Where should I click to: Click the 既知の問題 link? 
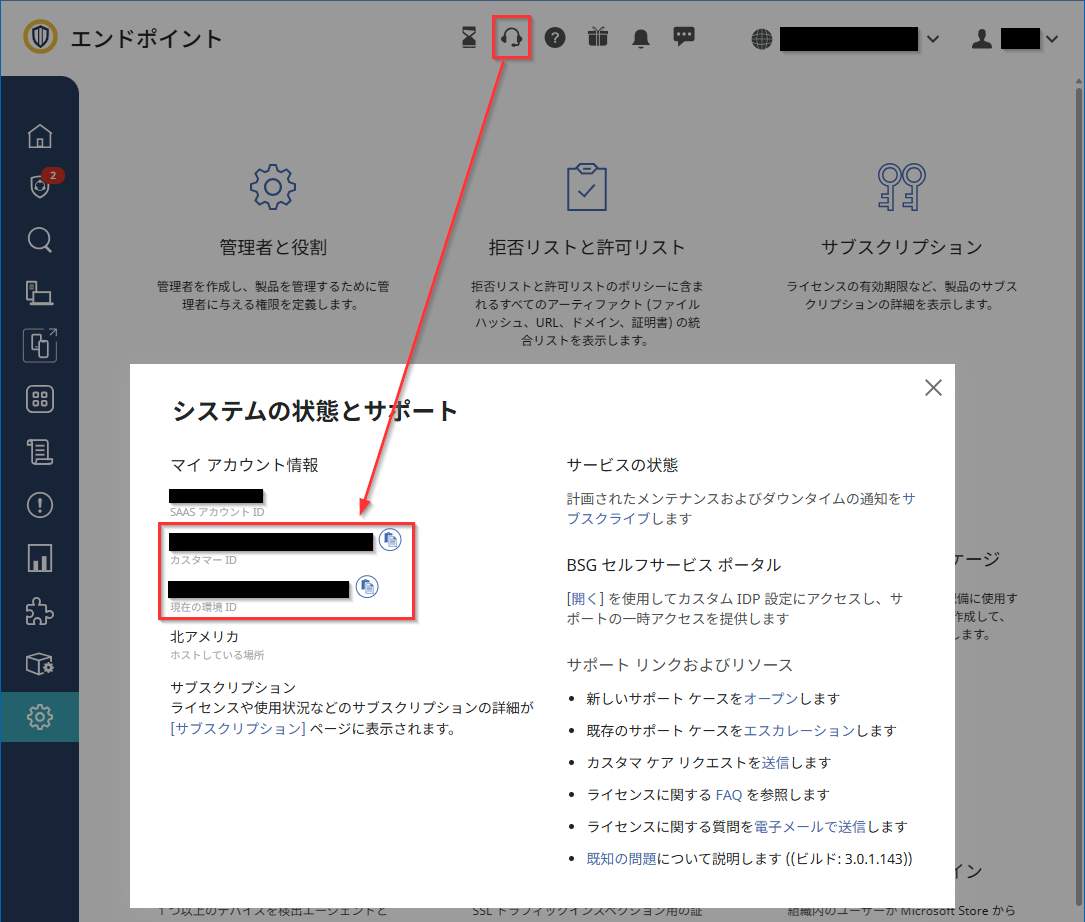click(621, 859)
